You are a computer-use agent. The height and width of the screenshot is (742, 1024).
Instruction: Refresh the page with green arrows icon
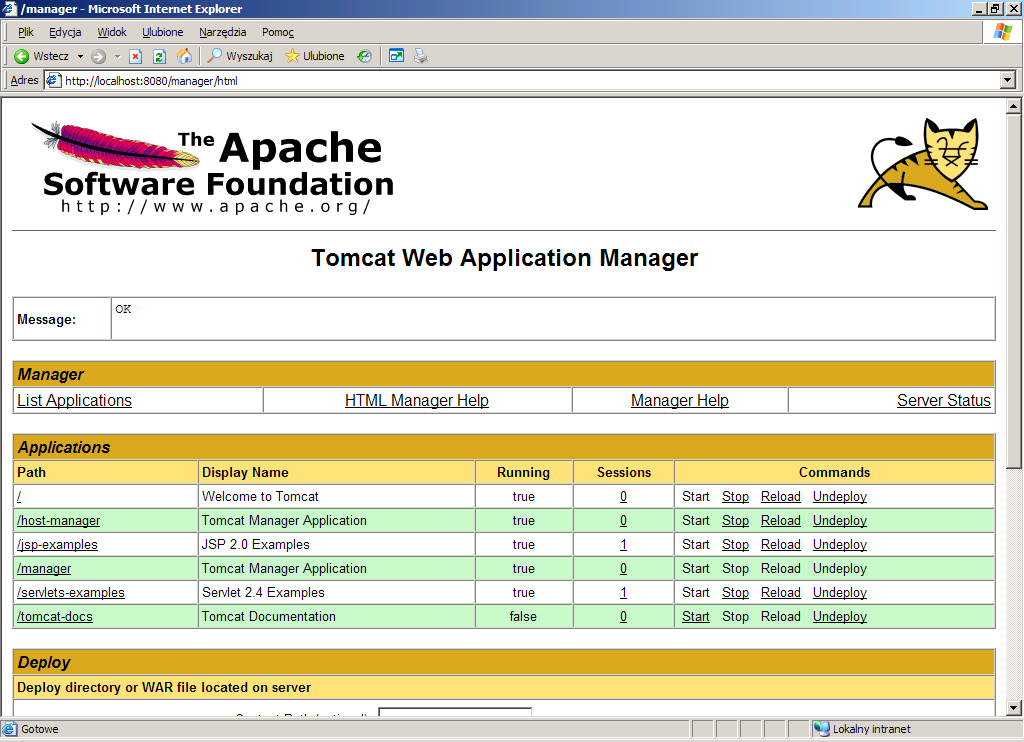pos(159,56)
